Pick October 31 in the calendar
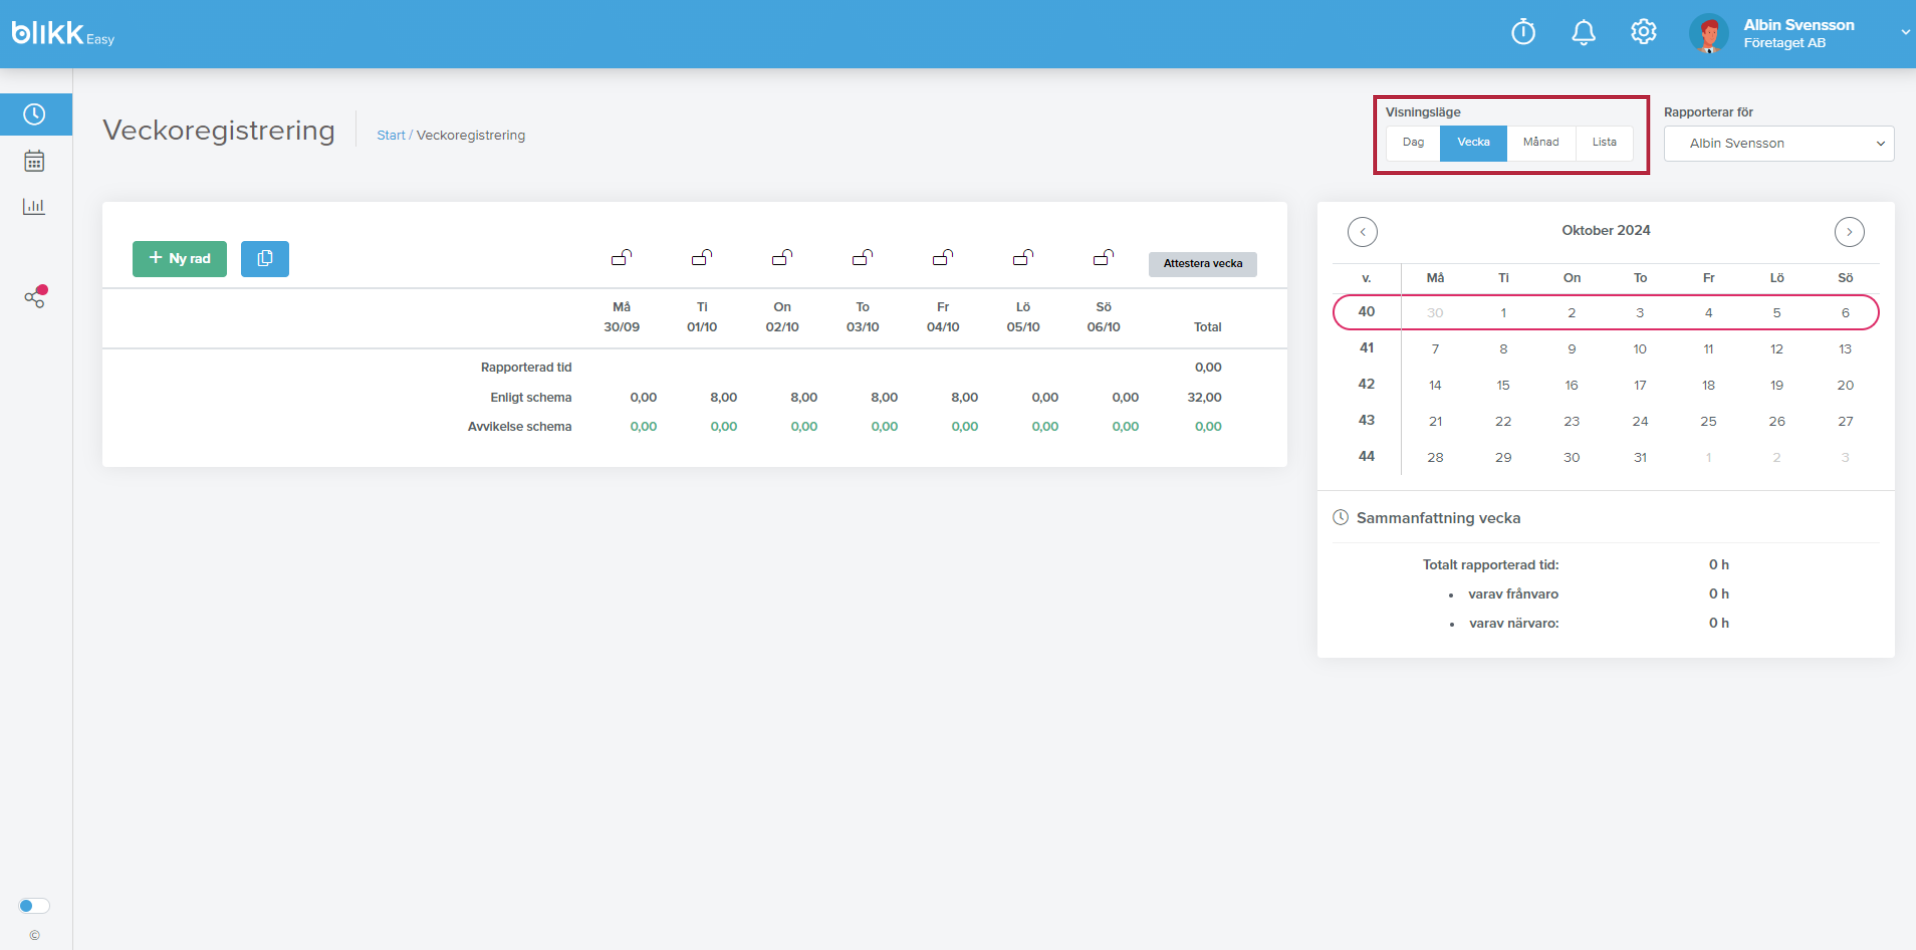Image resolution: width=1916 pixels, height=950 pixels. (x=1640, y=457)
